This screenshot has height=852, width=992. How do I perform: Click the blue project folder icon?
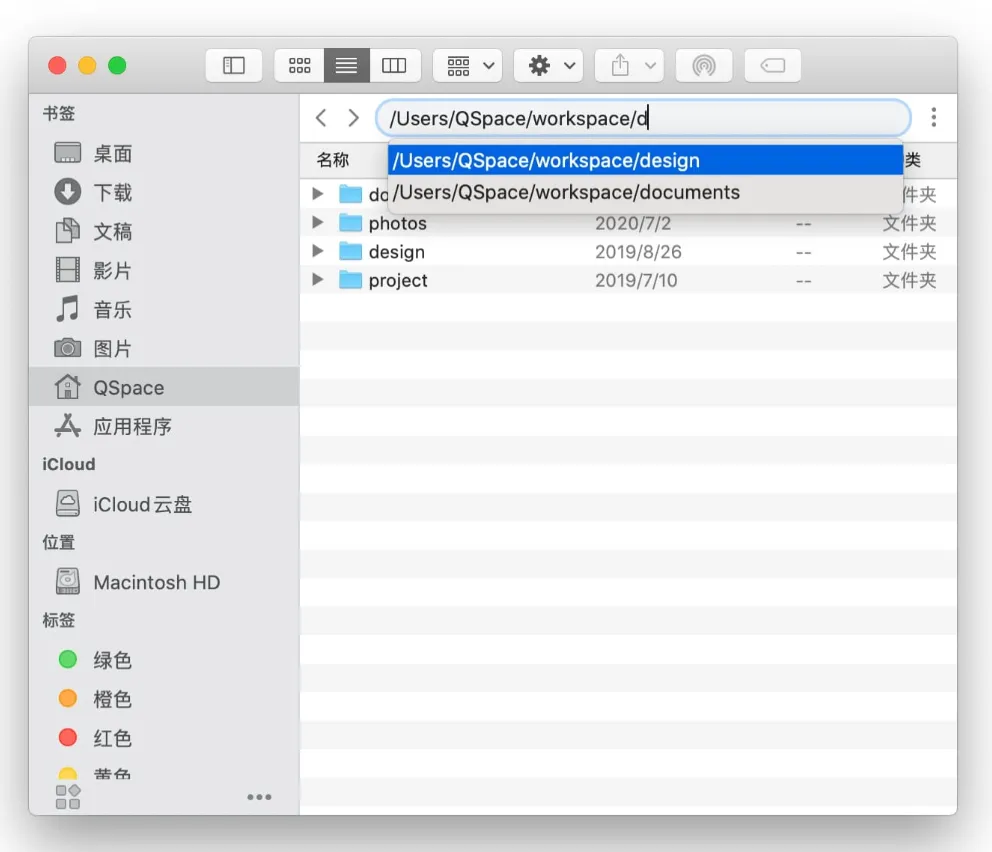click(350, 280)
